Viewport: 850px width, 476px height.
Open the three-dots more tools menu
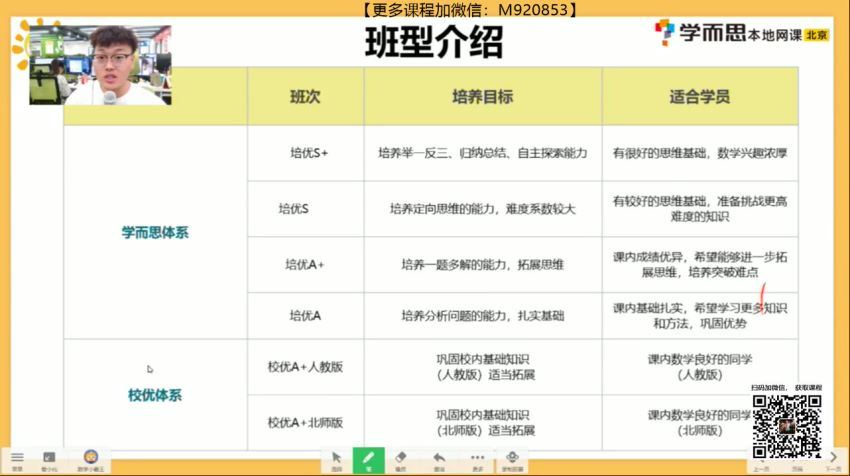pyautogui.click(x=478, y=460)
